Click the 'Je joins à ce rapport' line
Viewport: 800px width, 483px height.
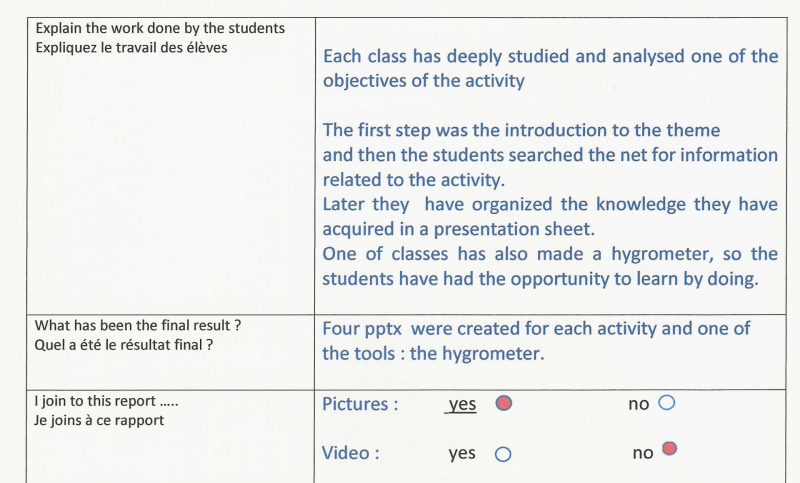coord(99,420)
